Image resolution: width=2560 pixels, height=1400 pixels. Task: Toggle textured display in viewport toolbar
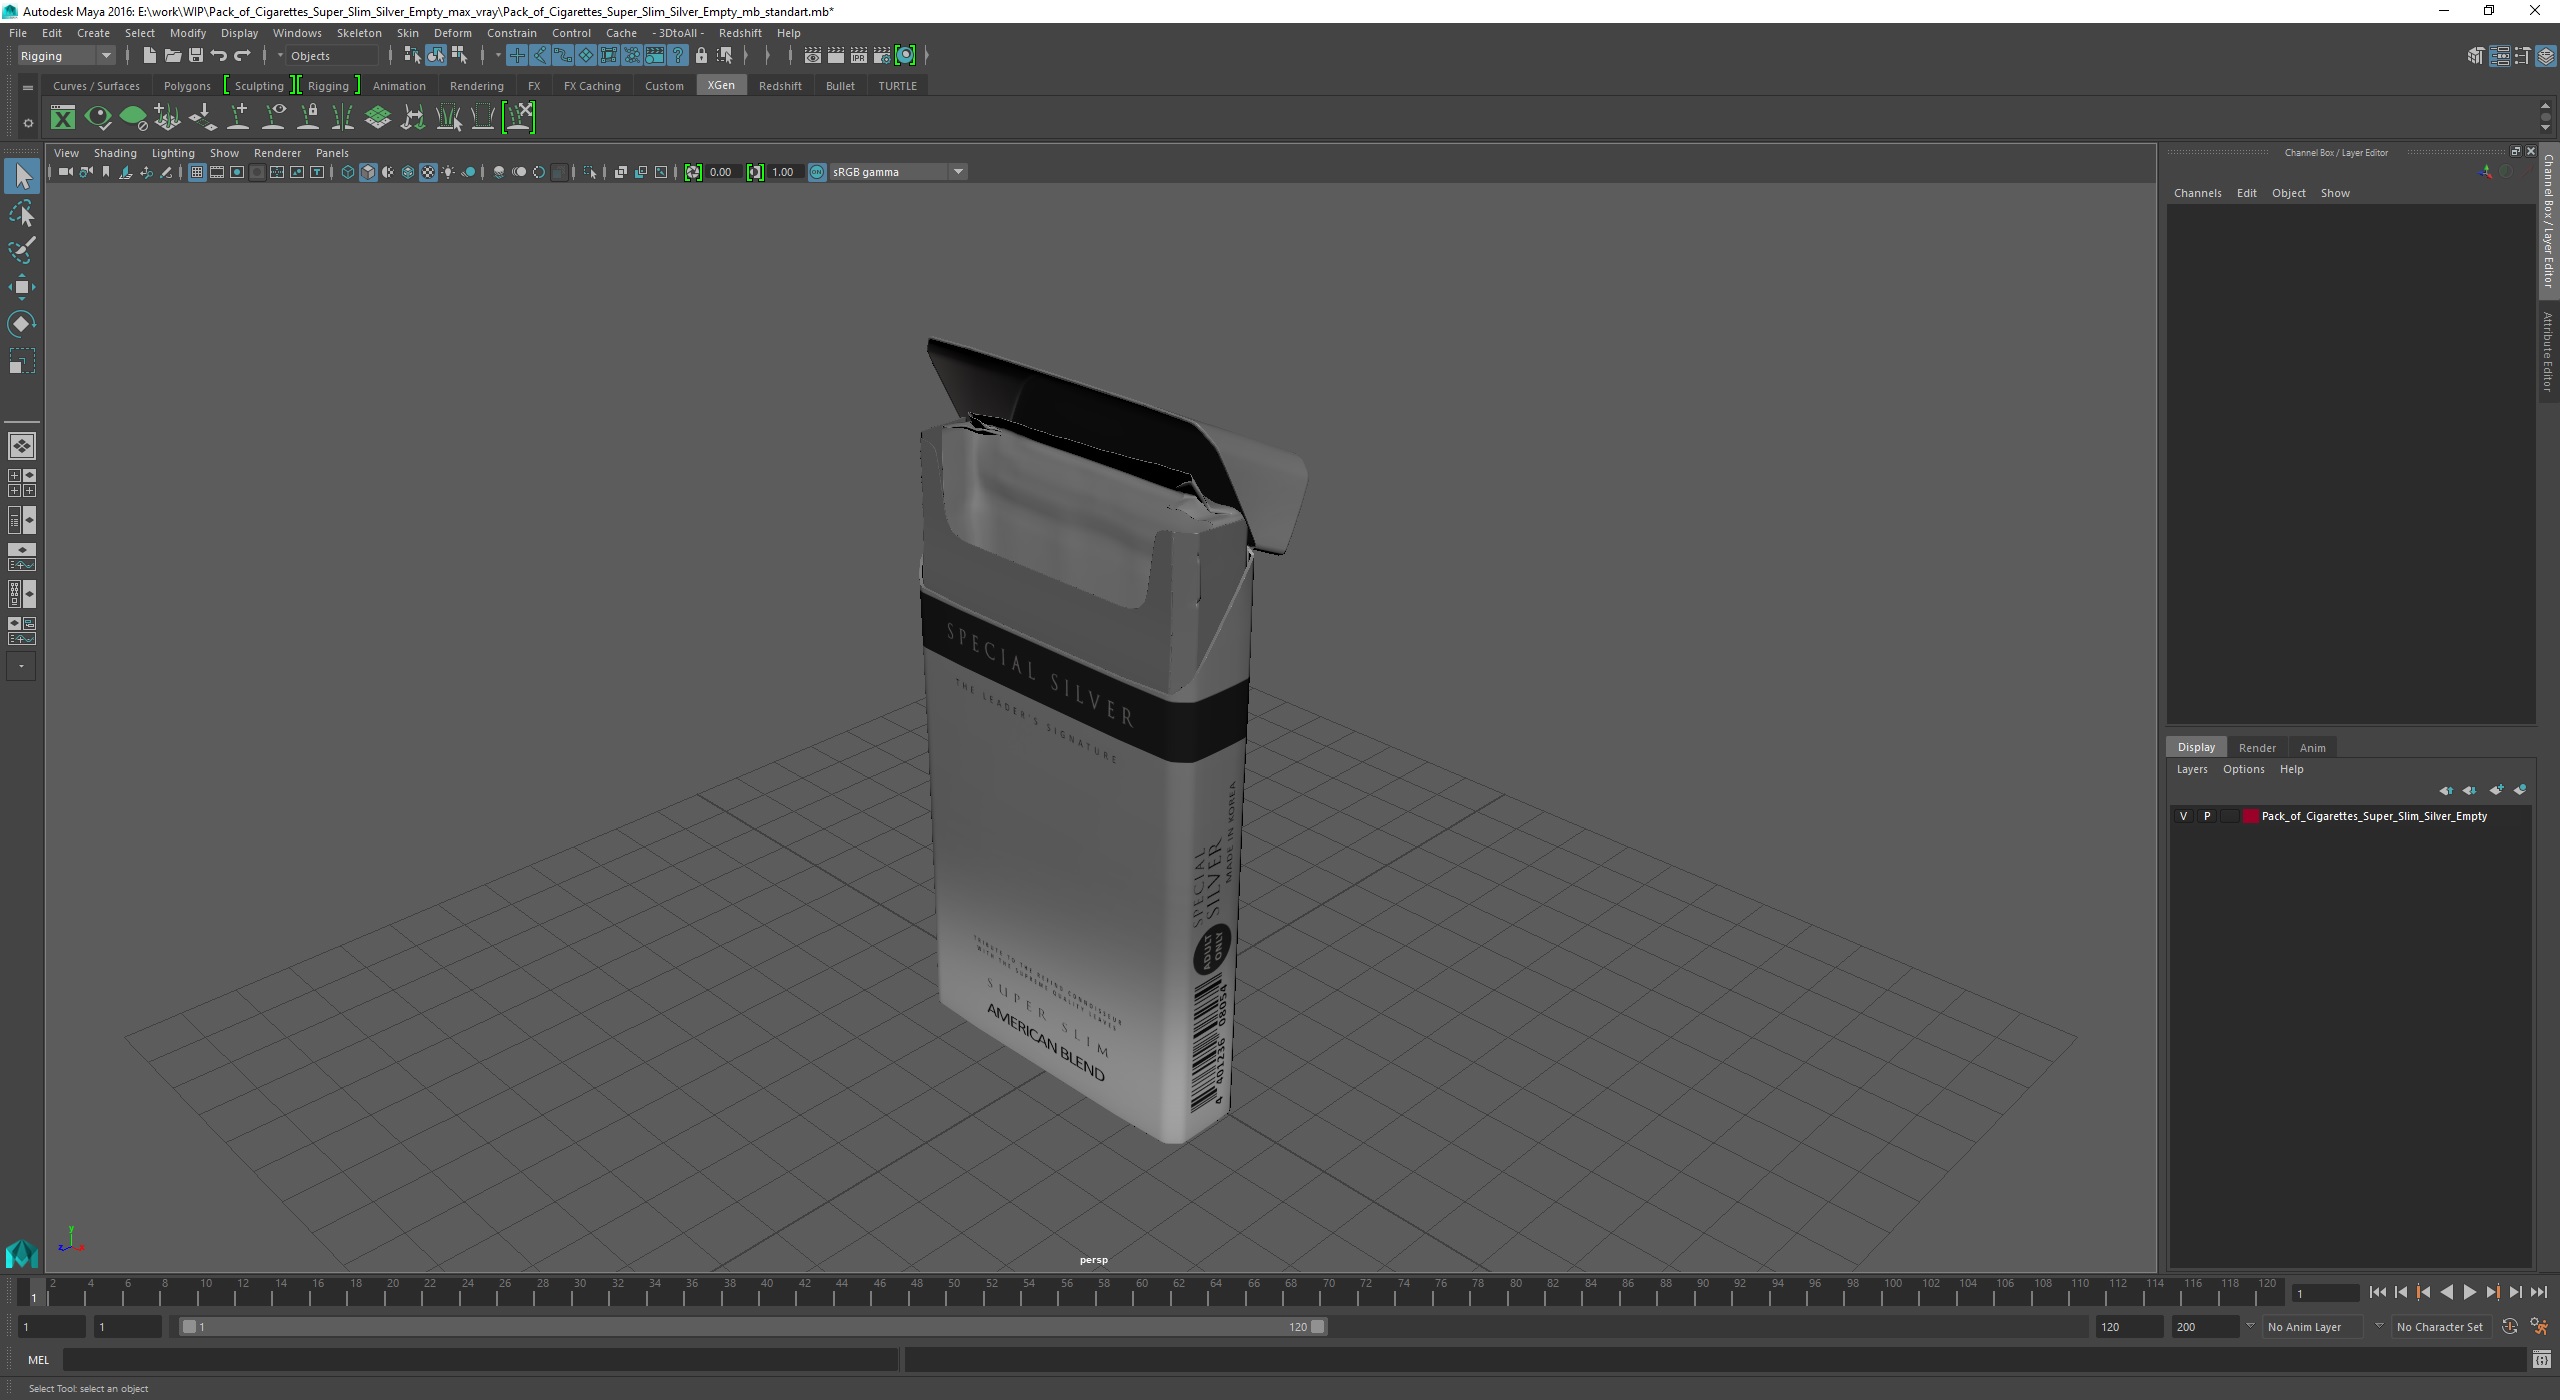[428, 172]
